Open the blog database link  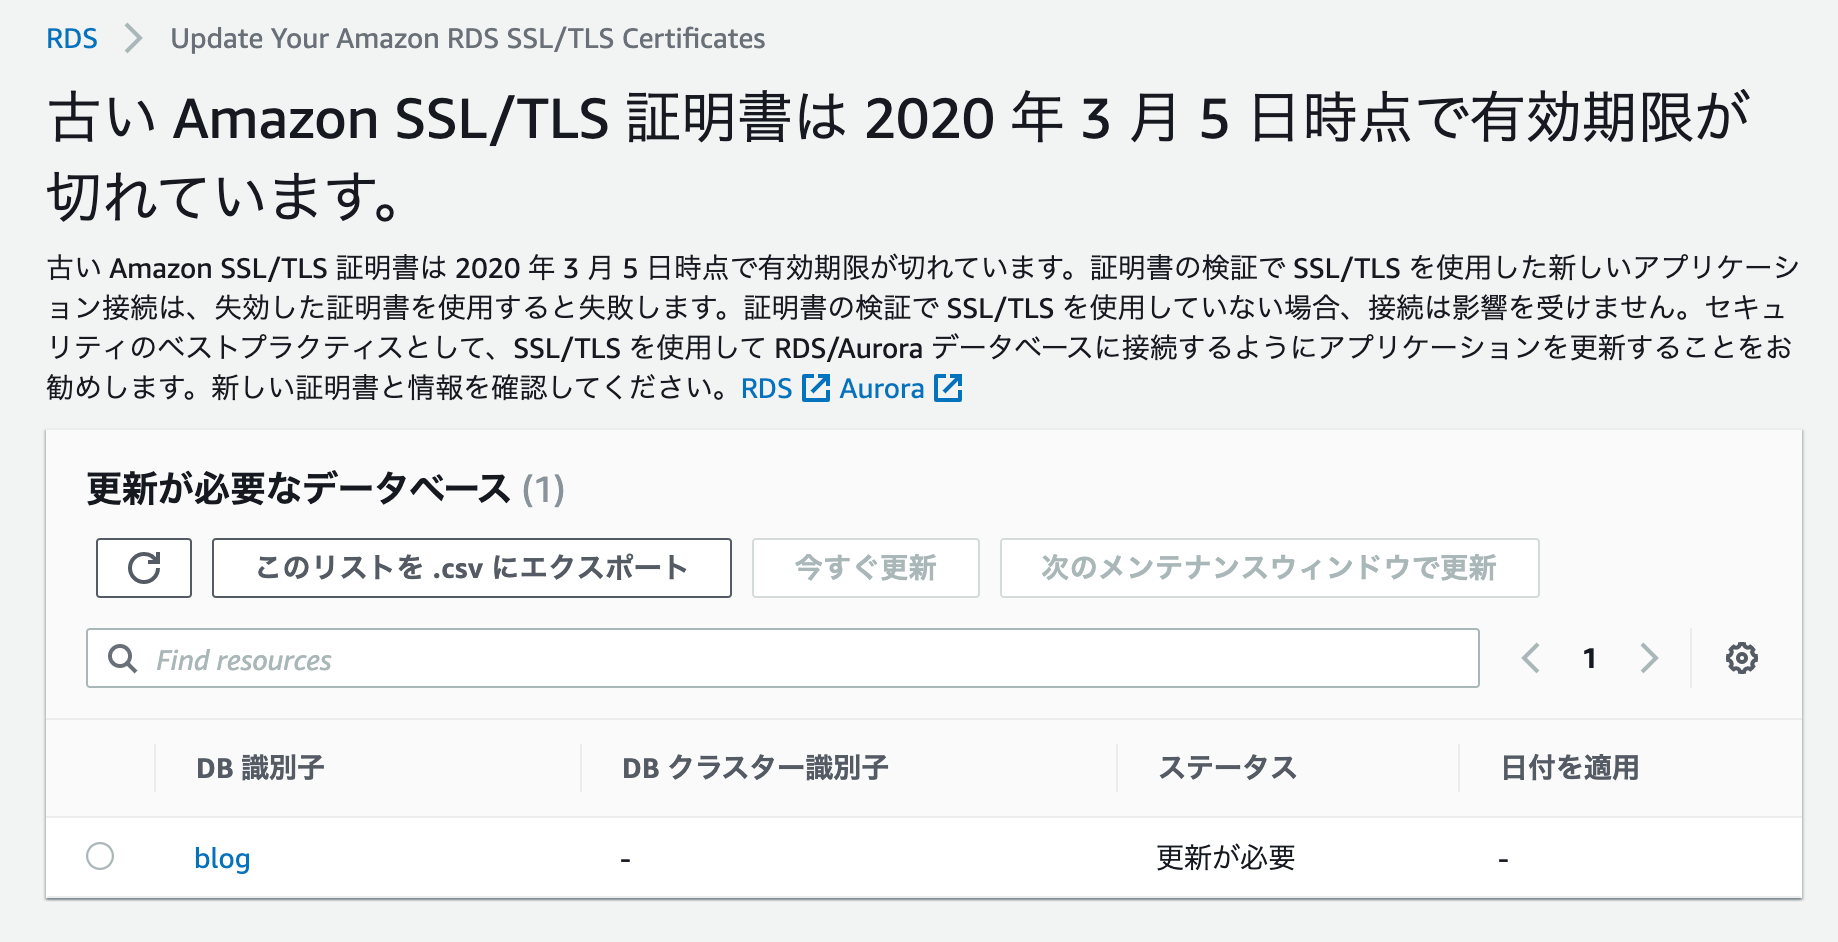click(x=222, y=858)
